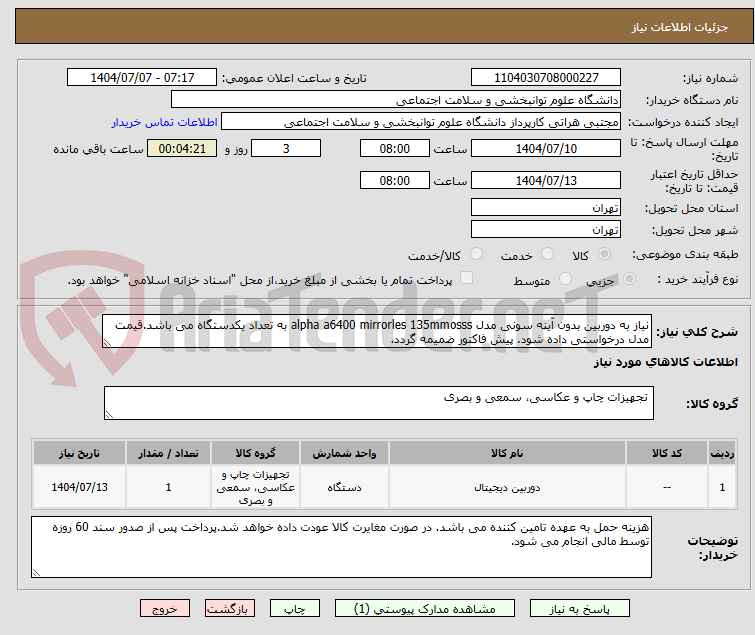Click the need number field 1104030708000227
755x635 pixels.
click(546, 78)
